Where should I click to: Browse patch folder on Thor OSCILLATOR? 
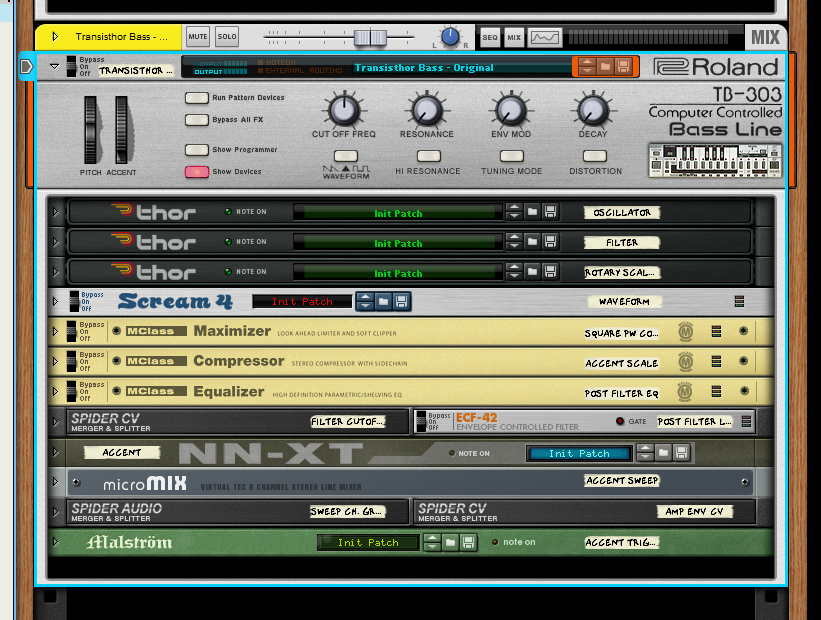click(x=532, y=212)
